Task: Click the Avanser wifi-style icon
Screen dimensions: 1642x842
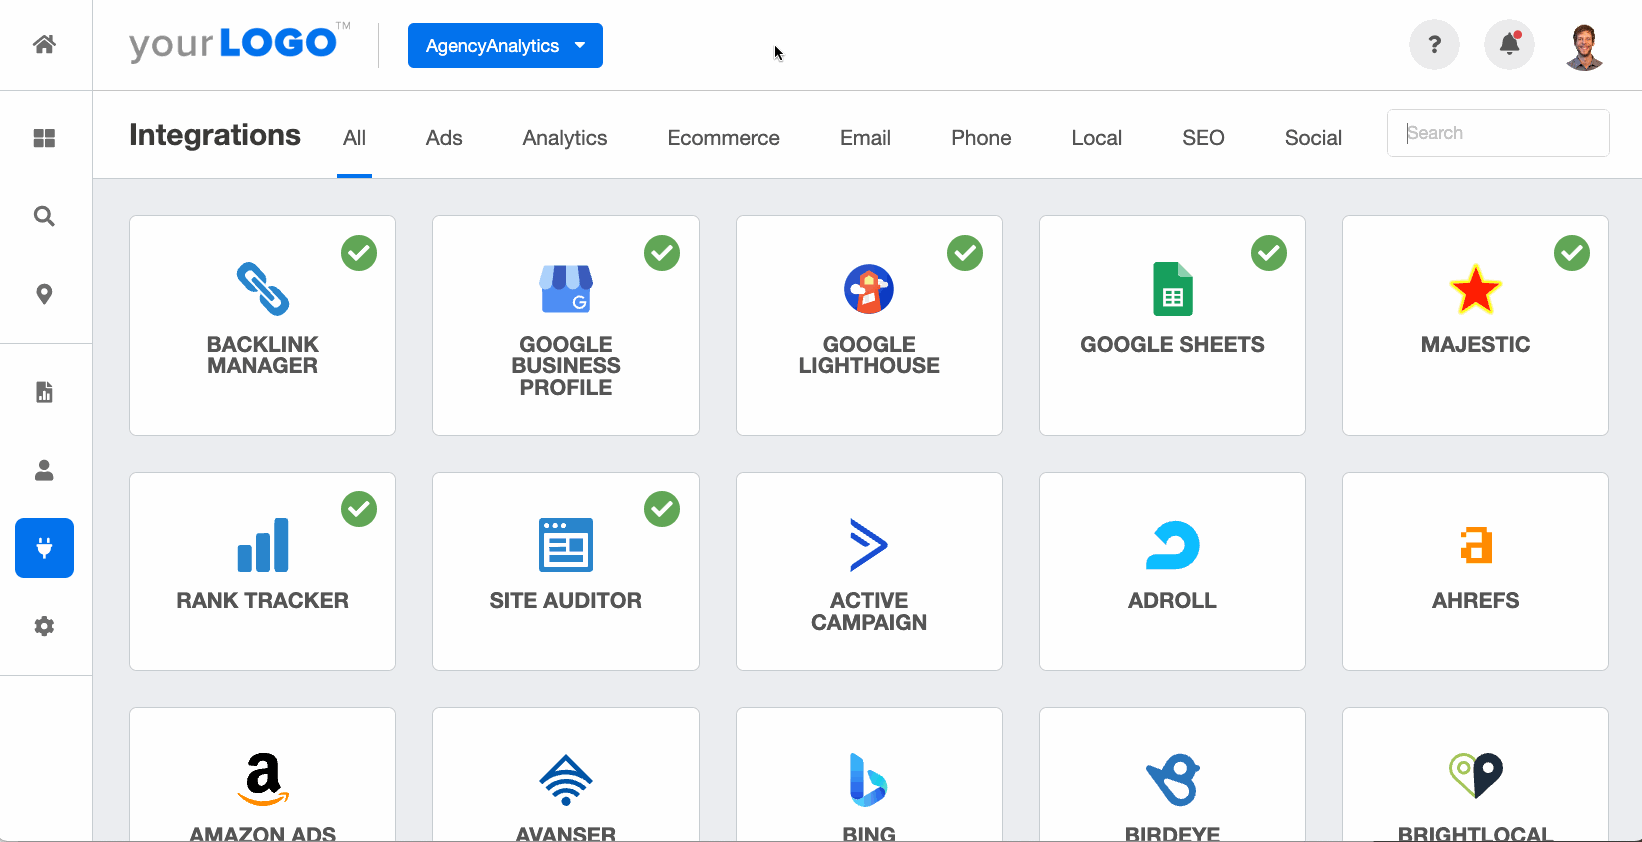Action: [x=566, y=780]
